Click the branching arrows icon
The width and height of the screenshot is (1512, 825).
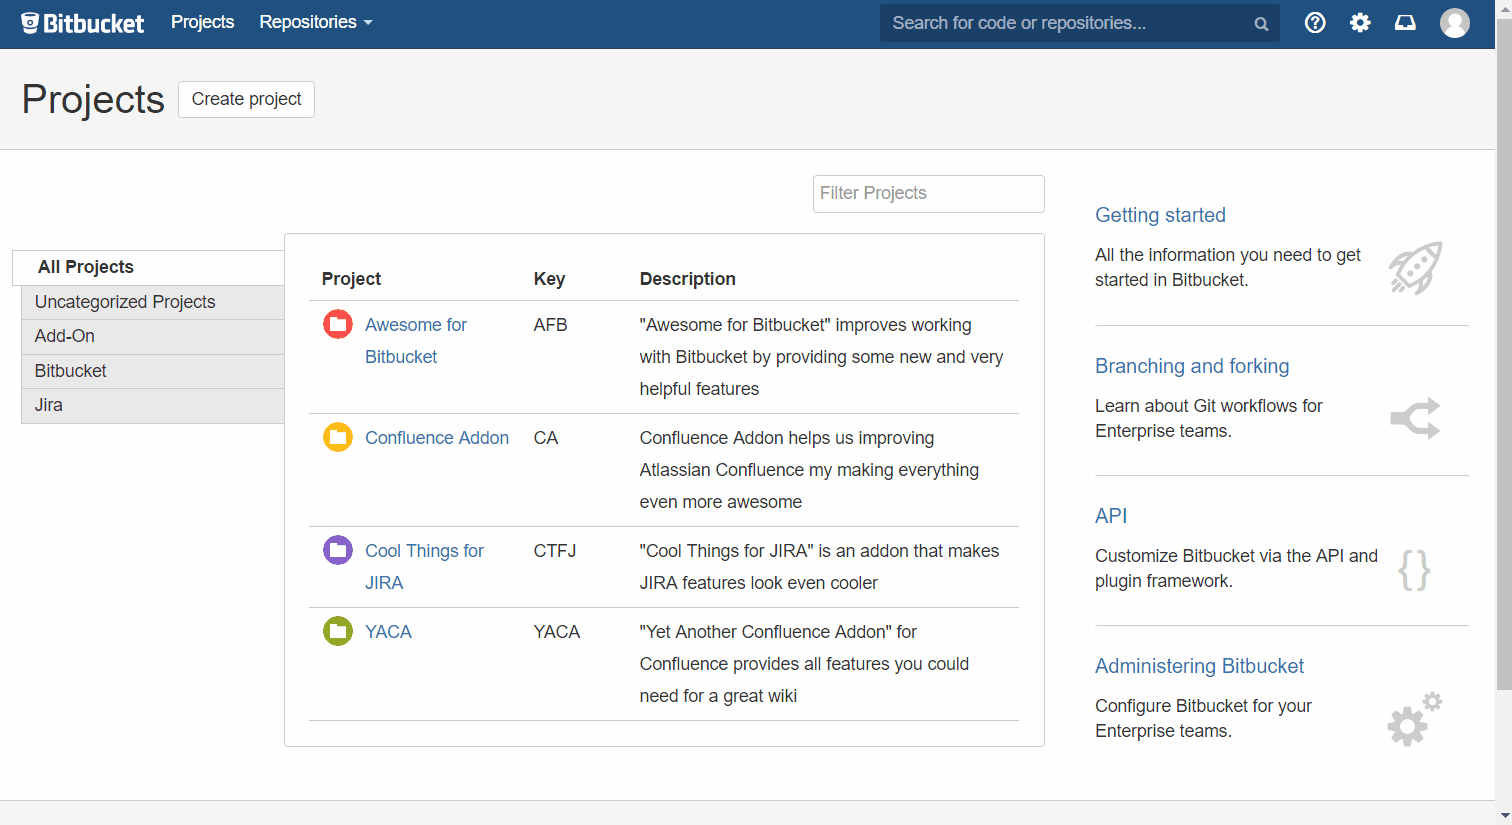[1415, 418]
